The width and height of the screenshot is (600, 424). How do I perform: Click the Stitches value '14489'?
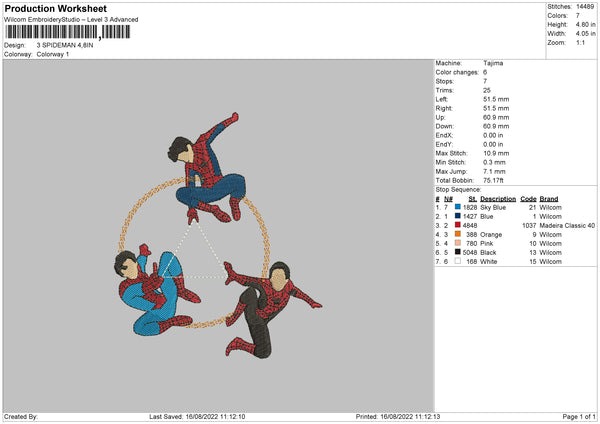(x=585, y=7)
